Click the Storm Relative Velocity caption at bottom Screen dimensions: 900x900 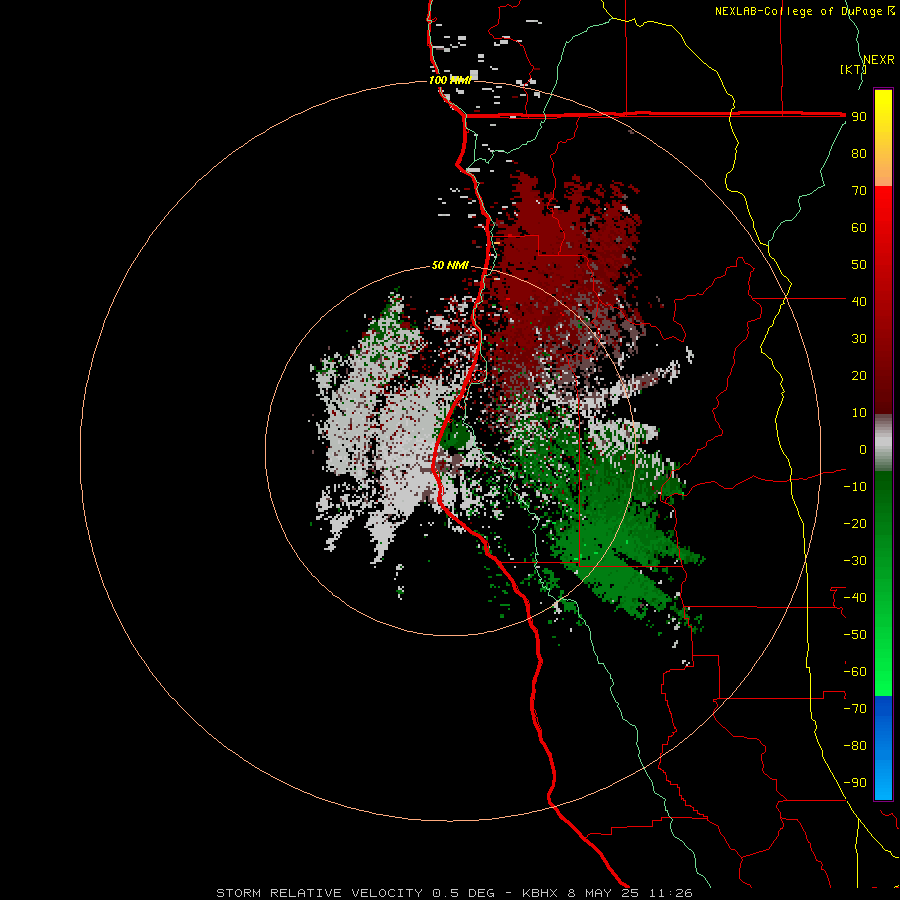pos(454,893)
